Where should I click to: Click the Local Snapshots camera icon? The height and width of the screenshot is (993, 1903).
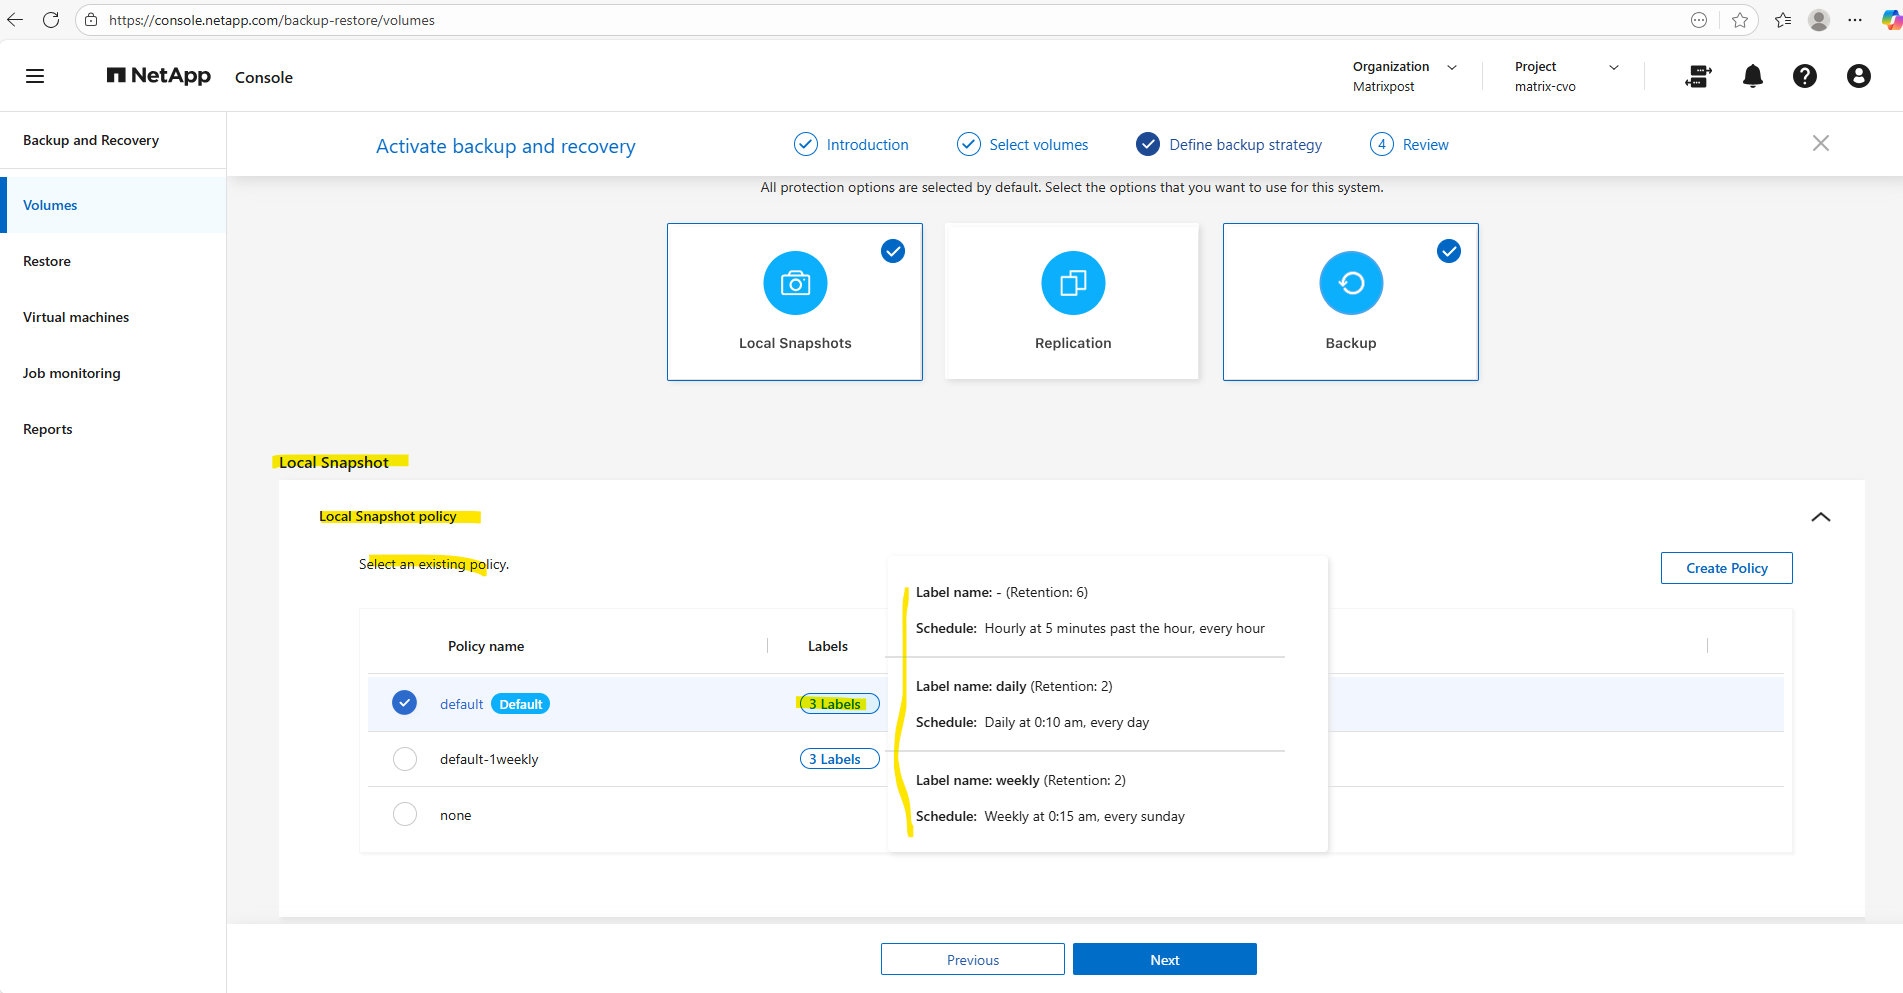[795, 283]
